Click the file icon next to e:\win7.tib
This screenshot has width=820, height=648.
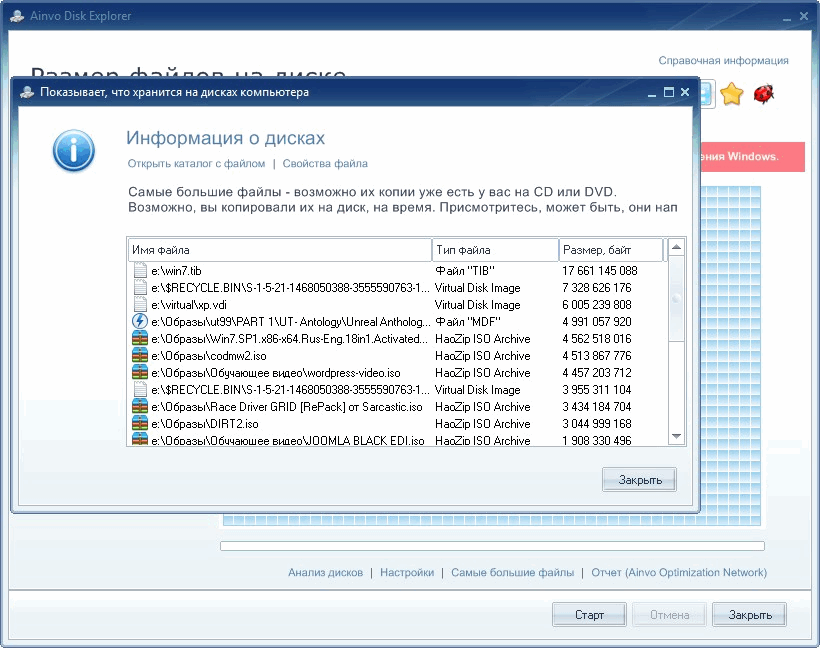click(140, 270)
